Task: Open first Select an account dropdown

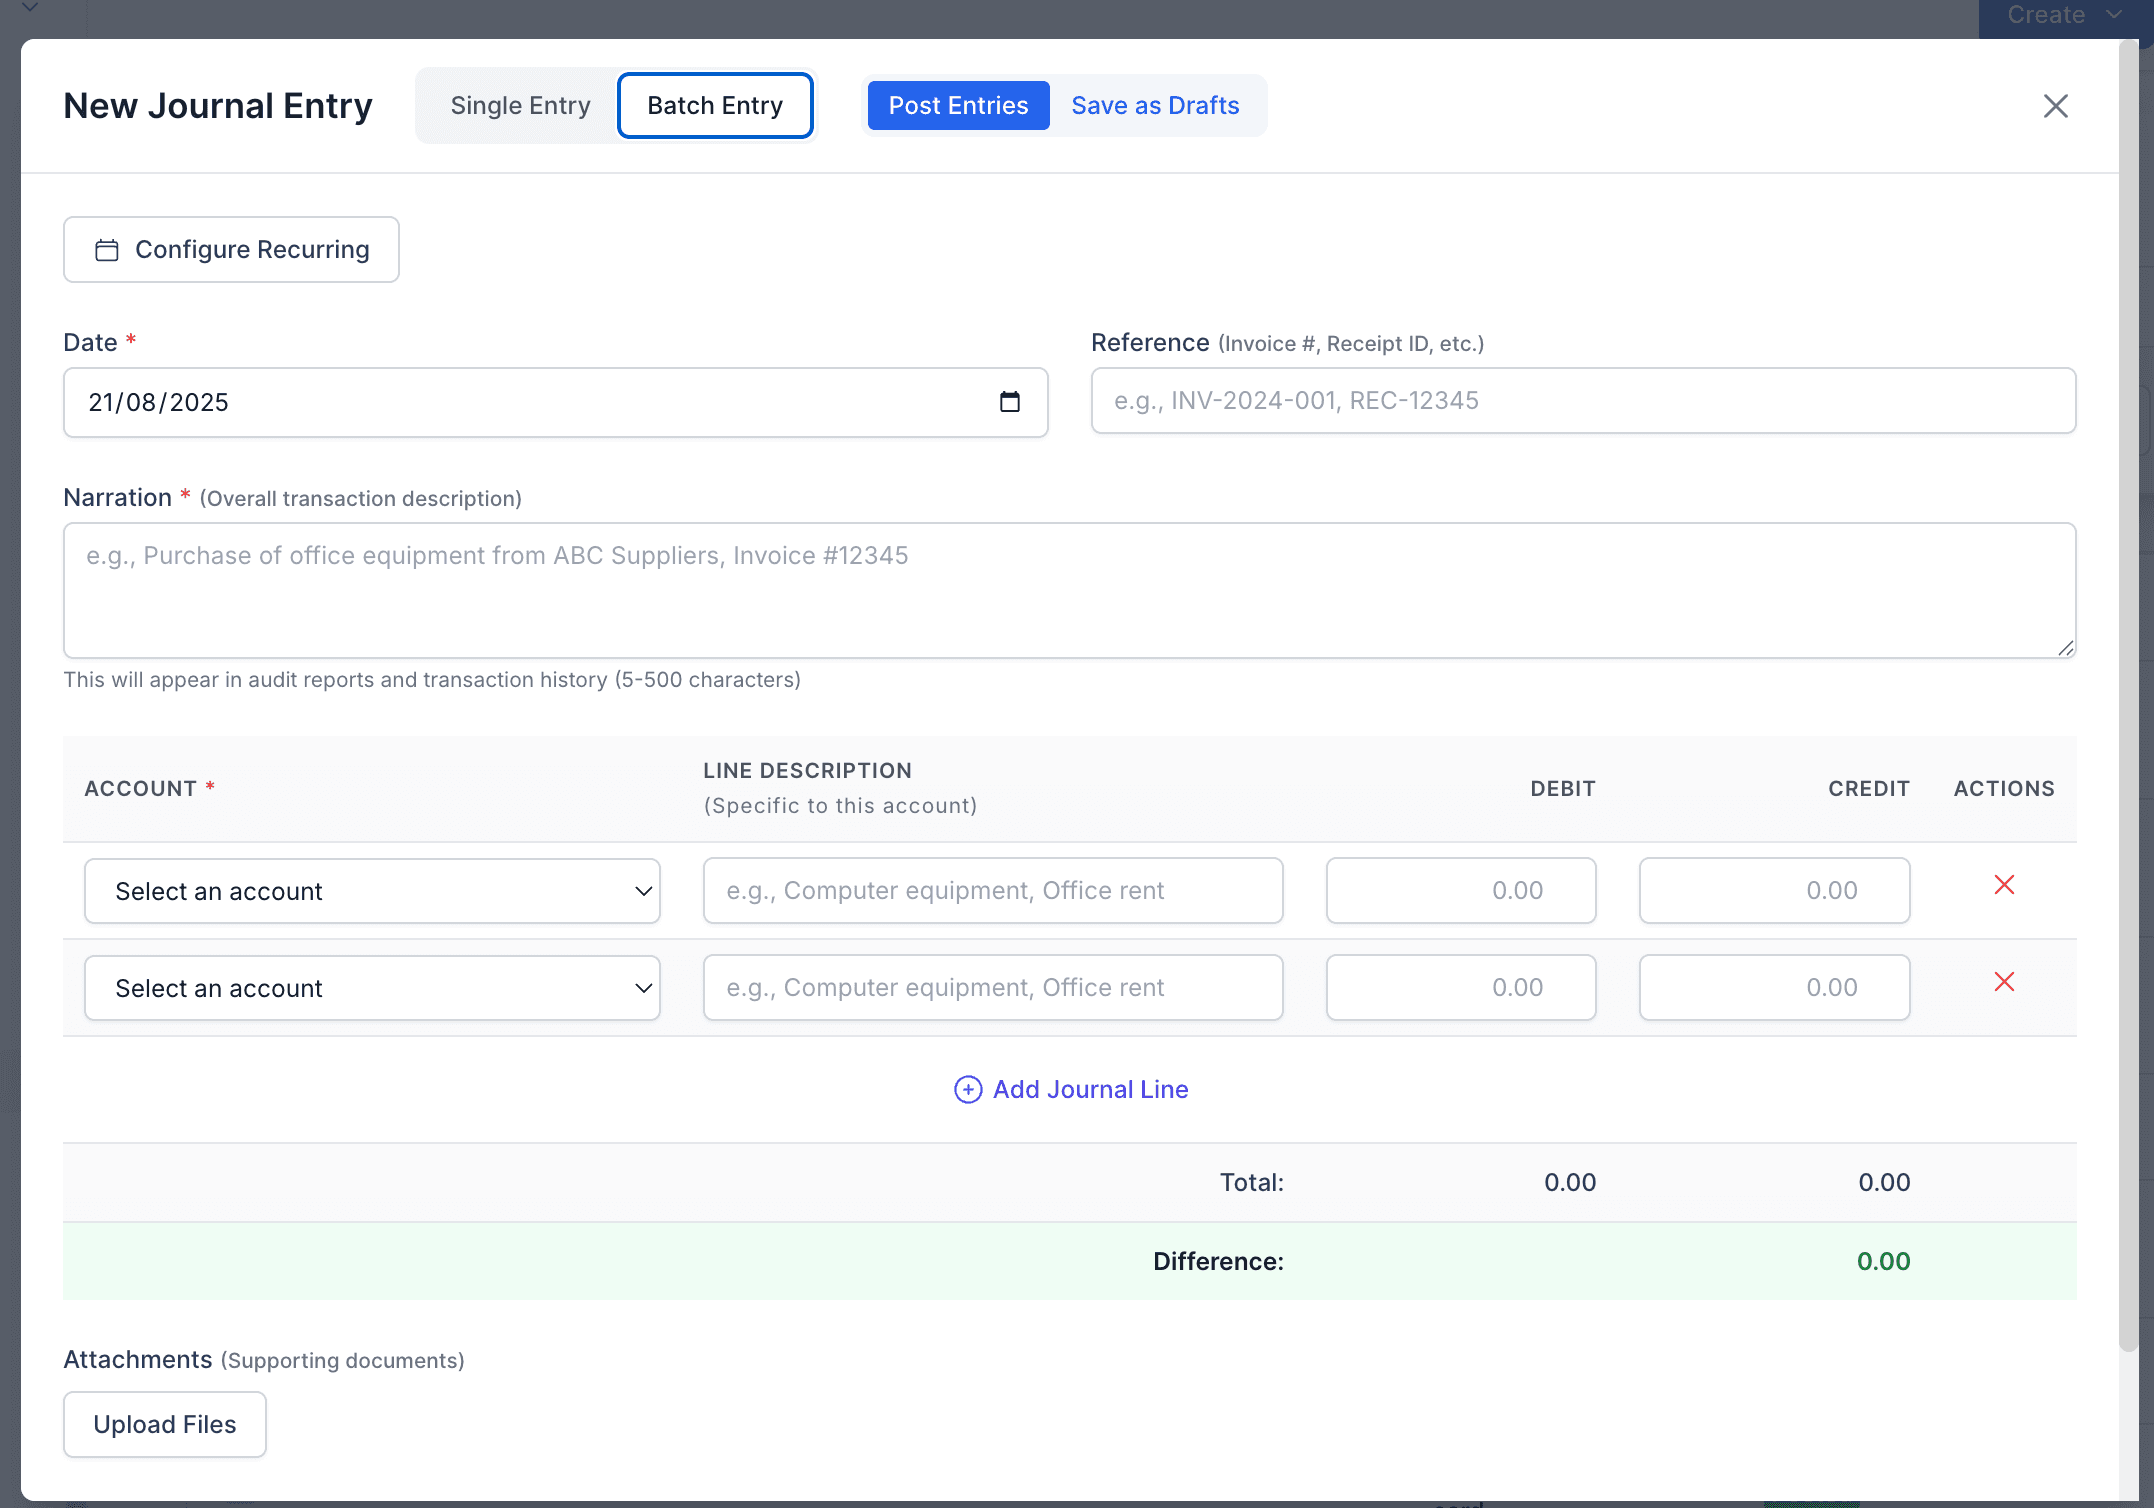Action: click(x=372, y=891)
